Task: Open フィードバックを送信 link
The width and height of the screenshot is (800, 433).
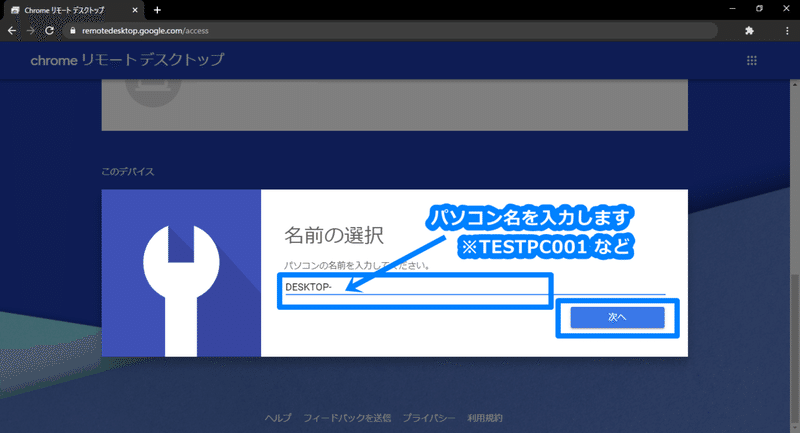Action: click(347, 418)
